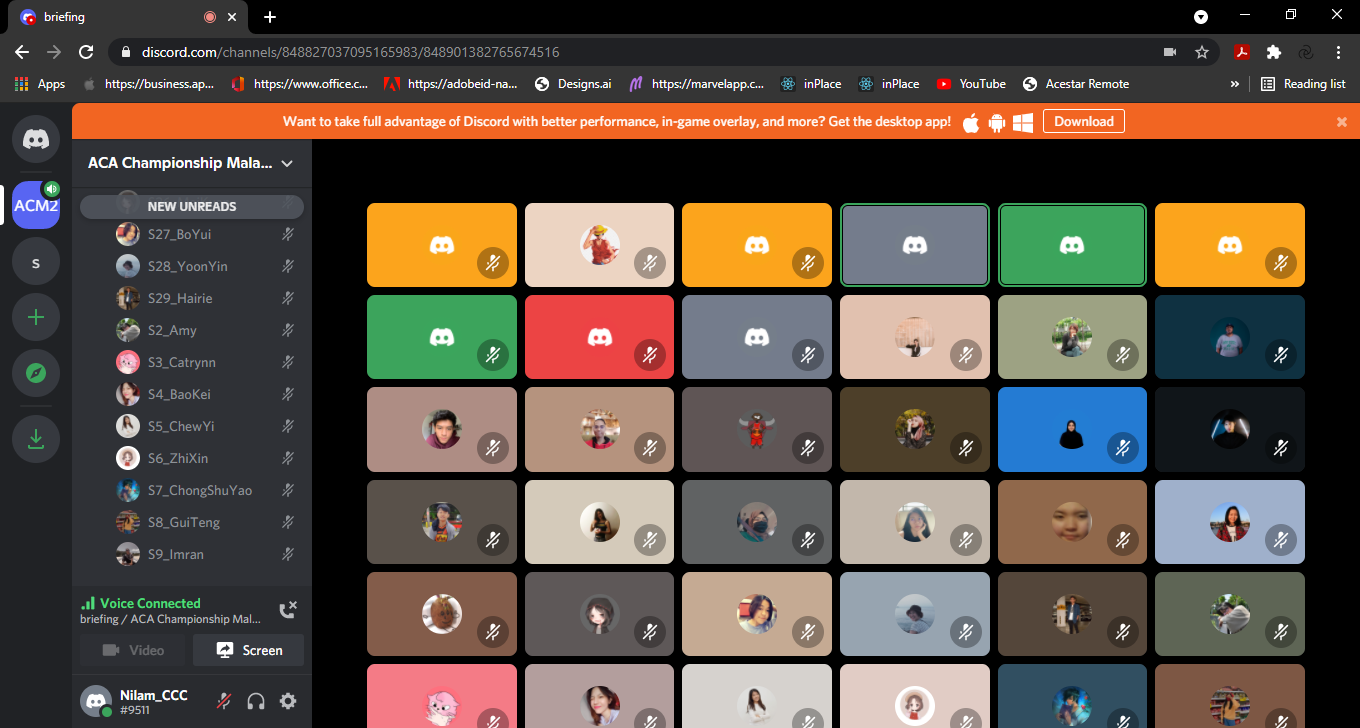Expand the ACA Championship server dropdown
1360x728 pixels.
coord(287,163)
